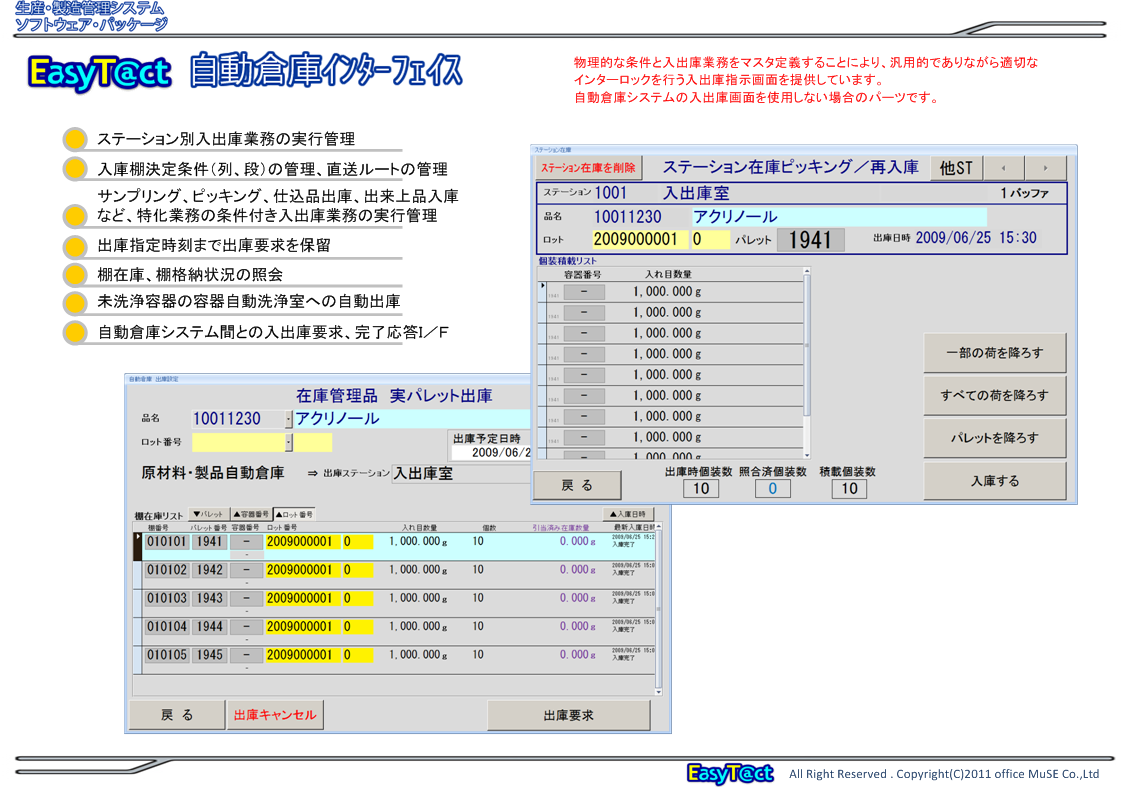Click the 出庫要求 button

(568, 715)
